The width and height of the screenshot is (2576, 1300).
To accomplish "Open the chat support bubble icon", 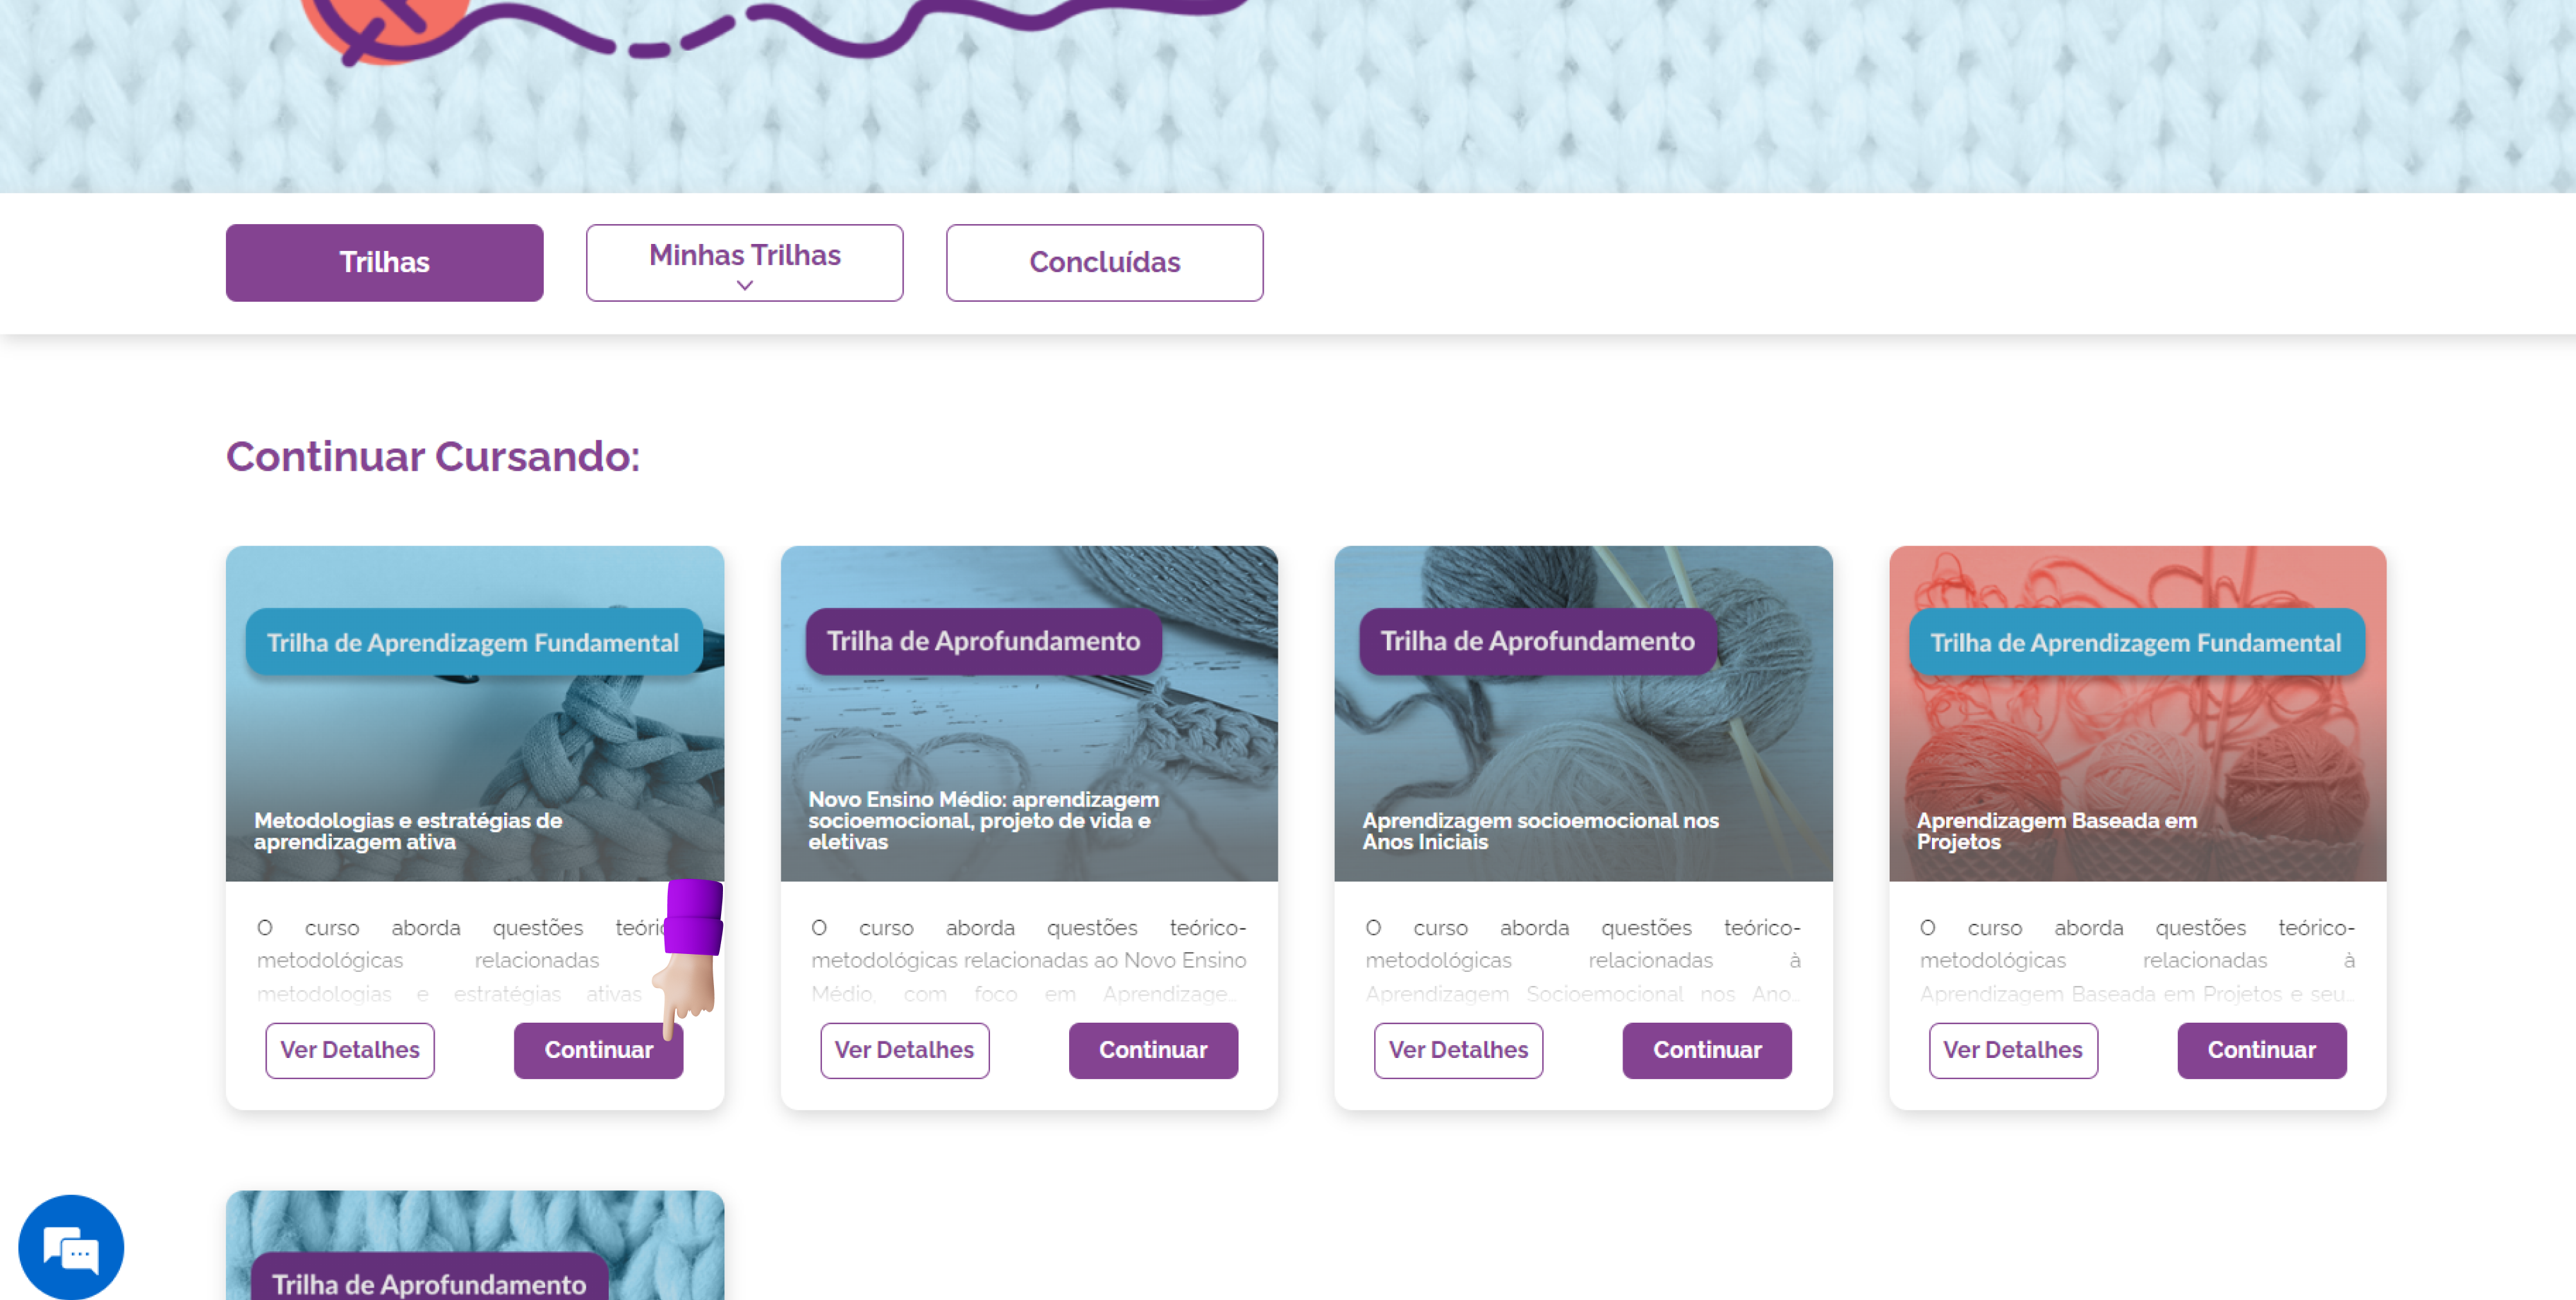I will (x=71, y=1248).
